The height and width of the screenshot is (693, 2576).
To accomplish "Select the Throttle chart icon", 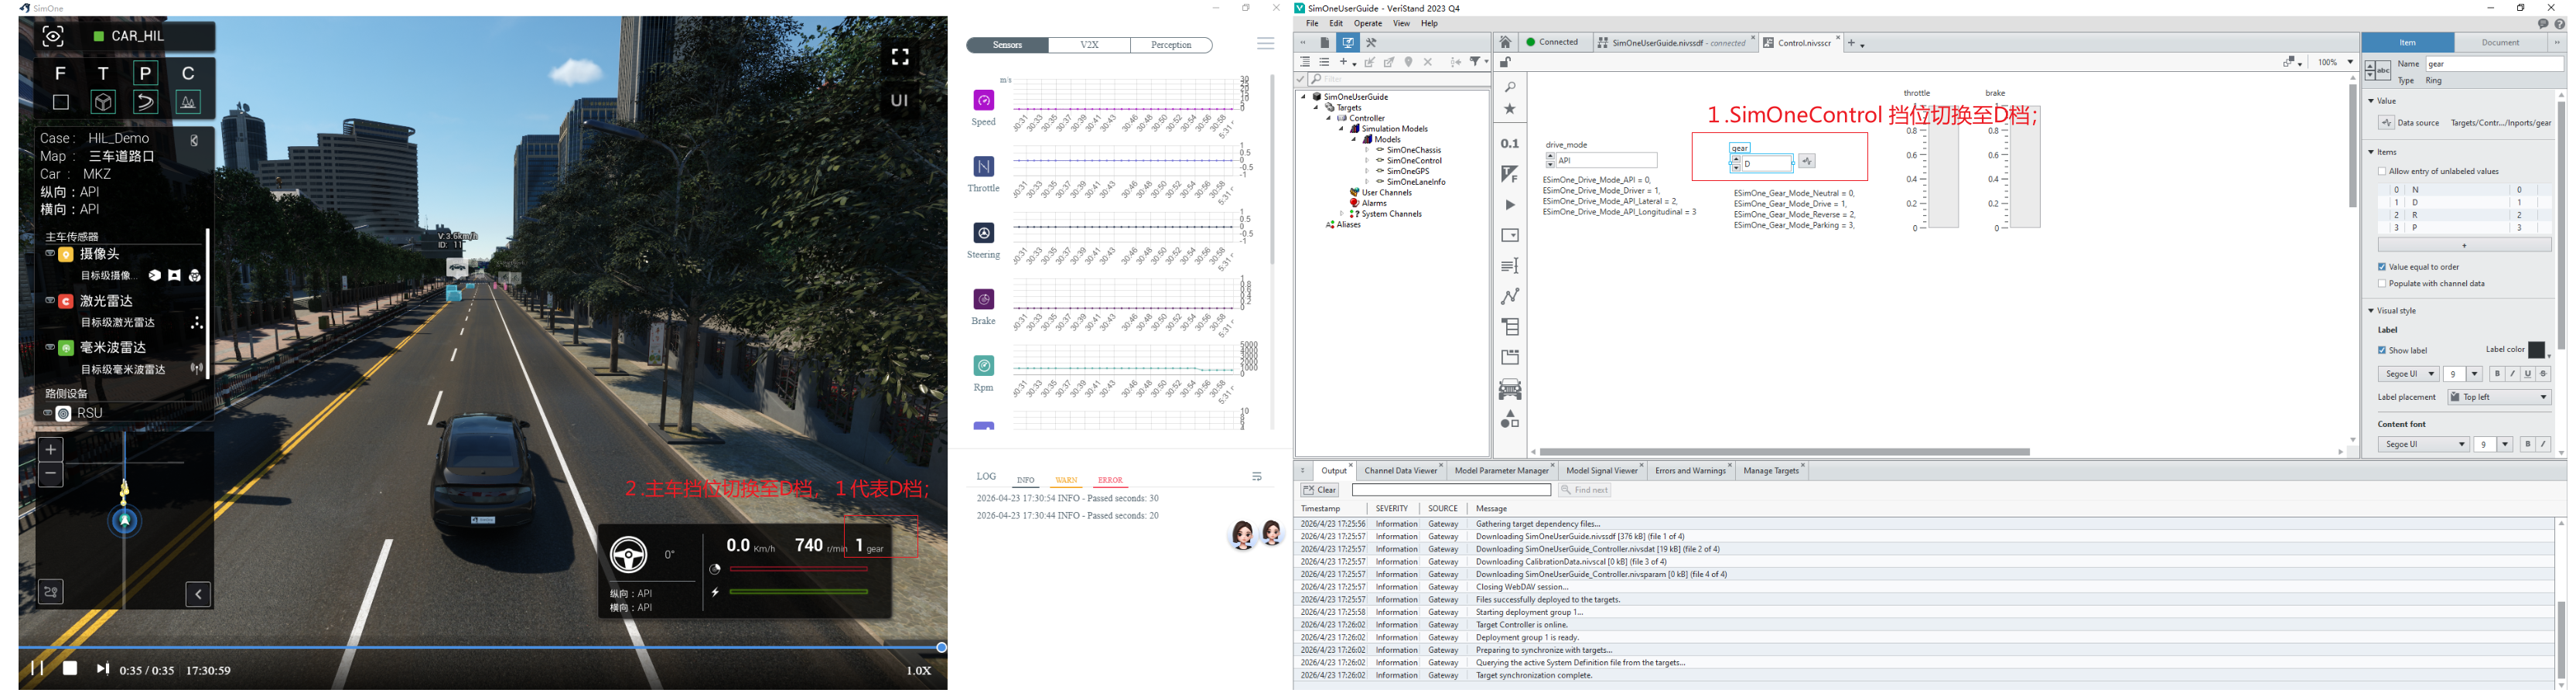I will coord(984,166).
